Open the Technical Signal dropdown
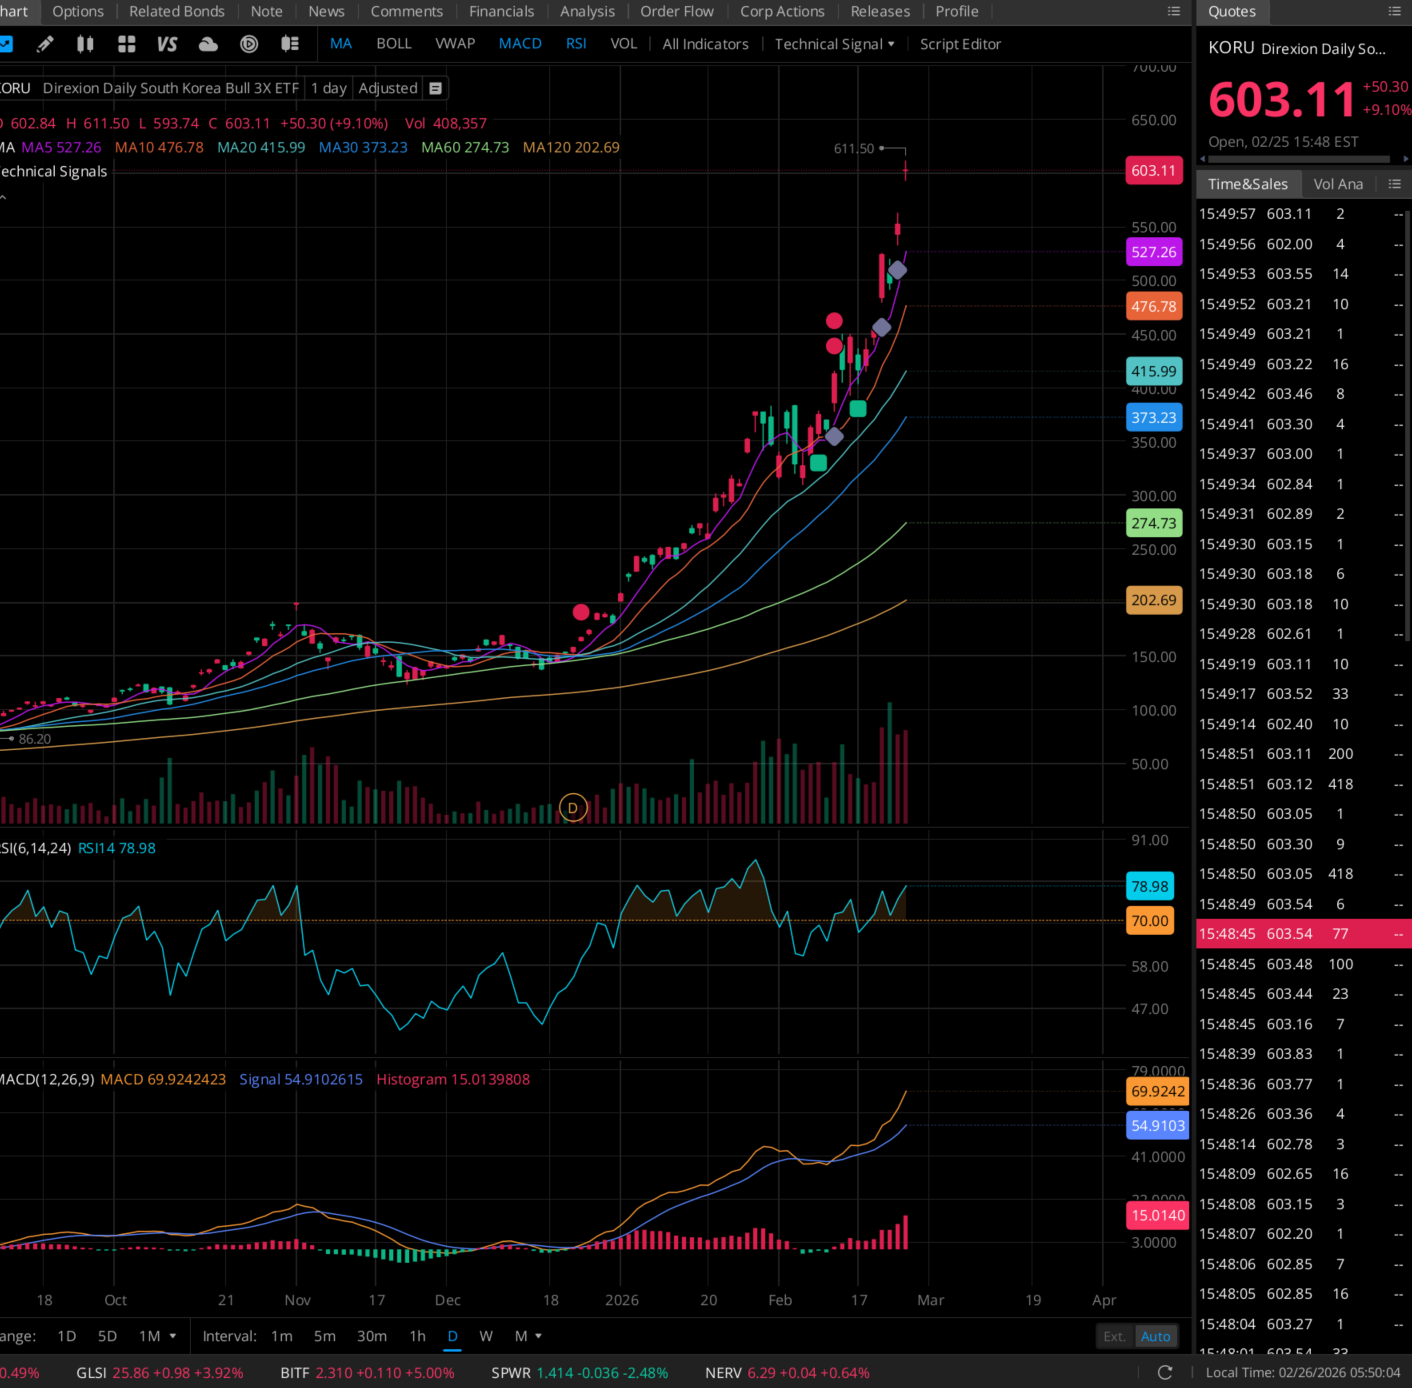Image resolution: width=1412 pixels, height=1388 pixels. (x=834, y=44)
